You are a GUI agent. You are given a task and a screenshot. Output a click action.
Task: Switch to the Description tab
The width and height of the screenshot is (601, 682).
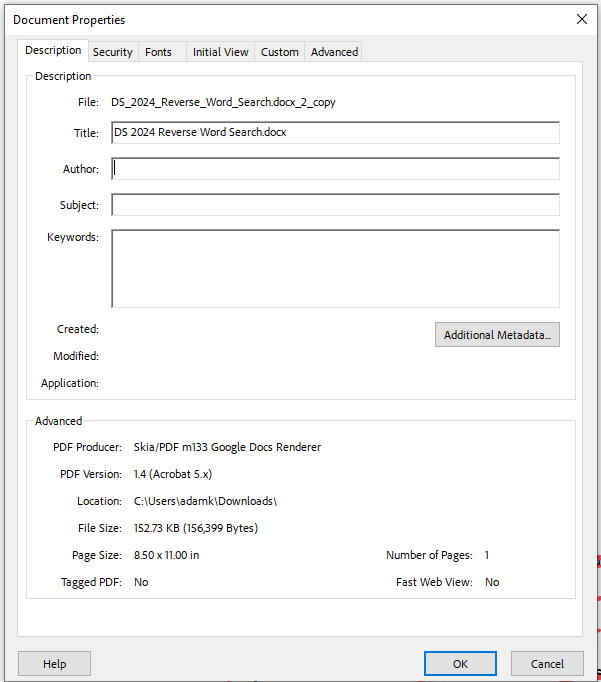pyautogui.click(x=53, y=50)
